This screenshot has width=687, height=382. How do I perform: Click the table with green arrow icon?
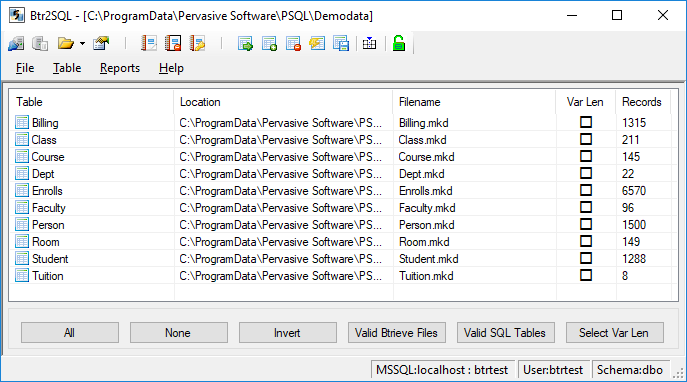pyautogui.click(x=245, y=43)
